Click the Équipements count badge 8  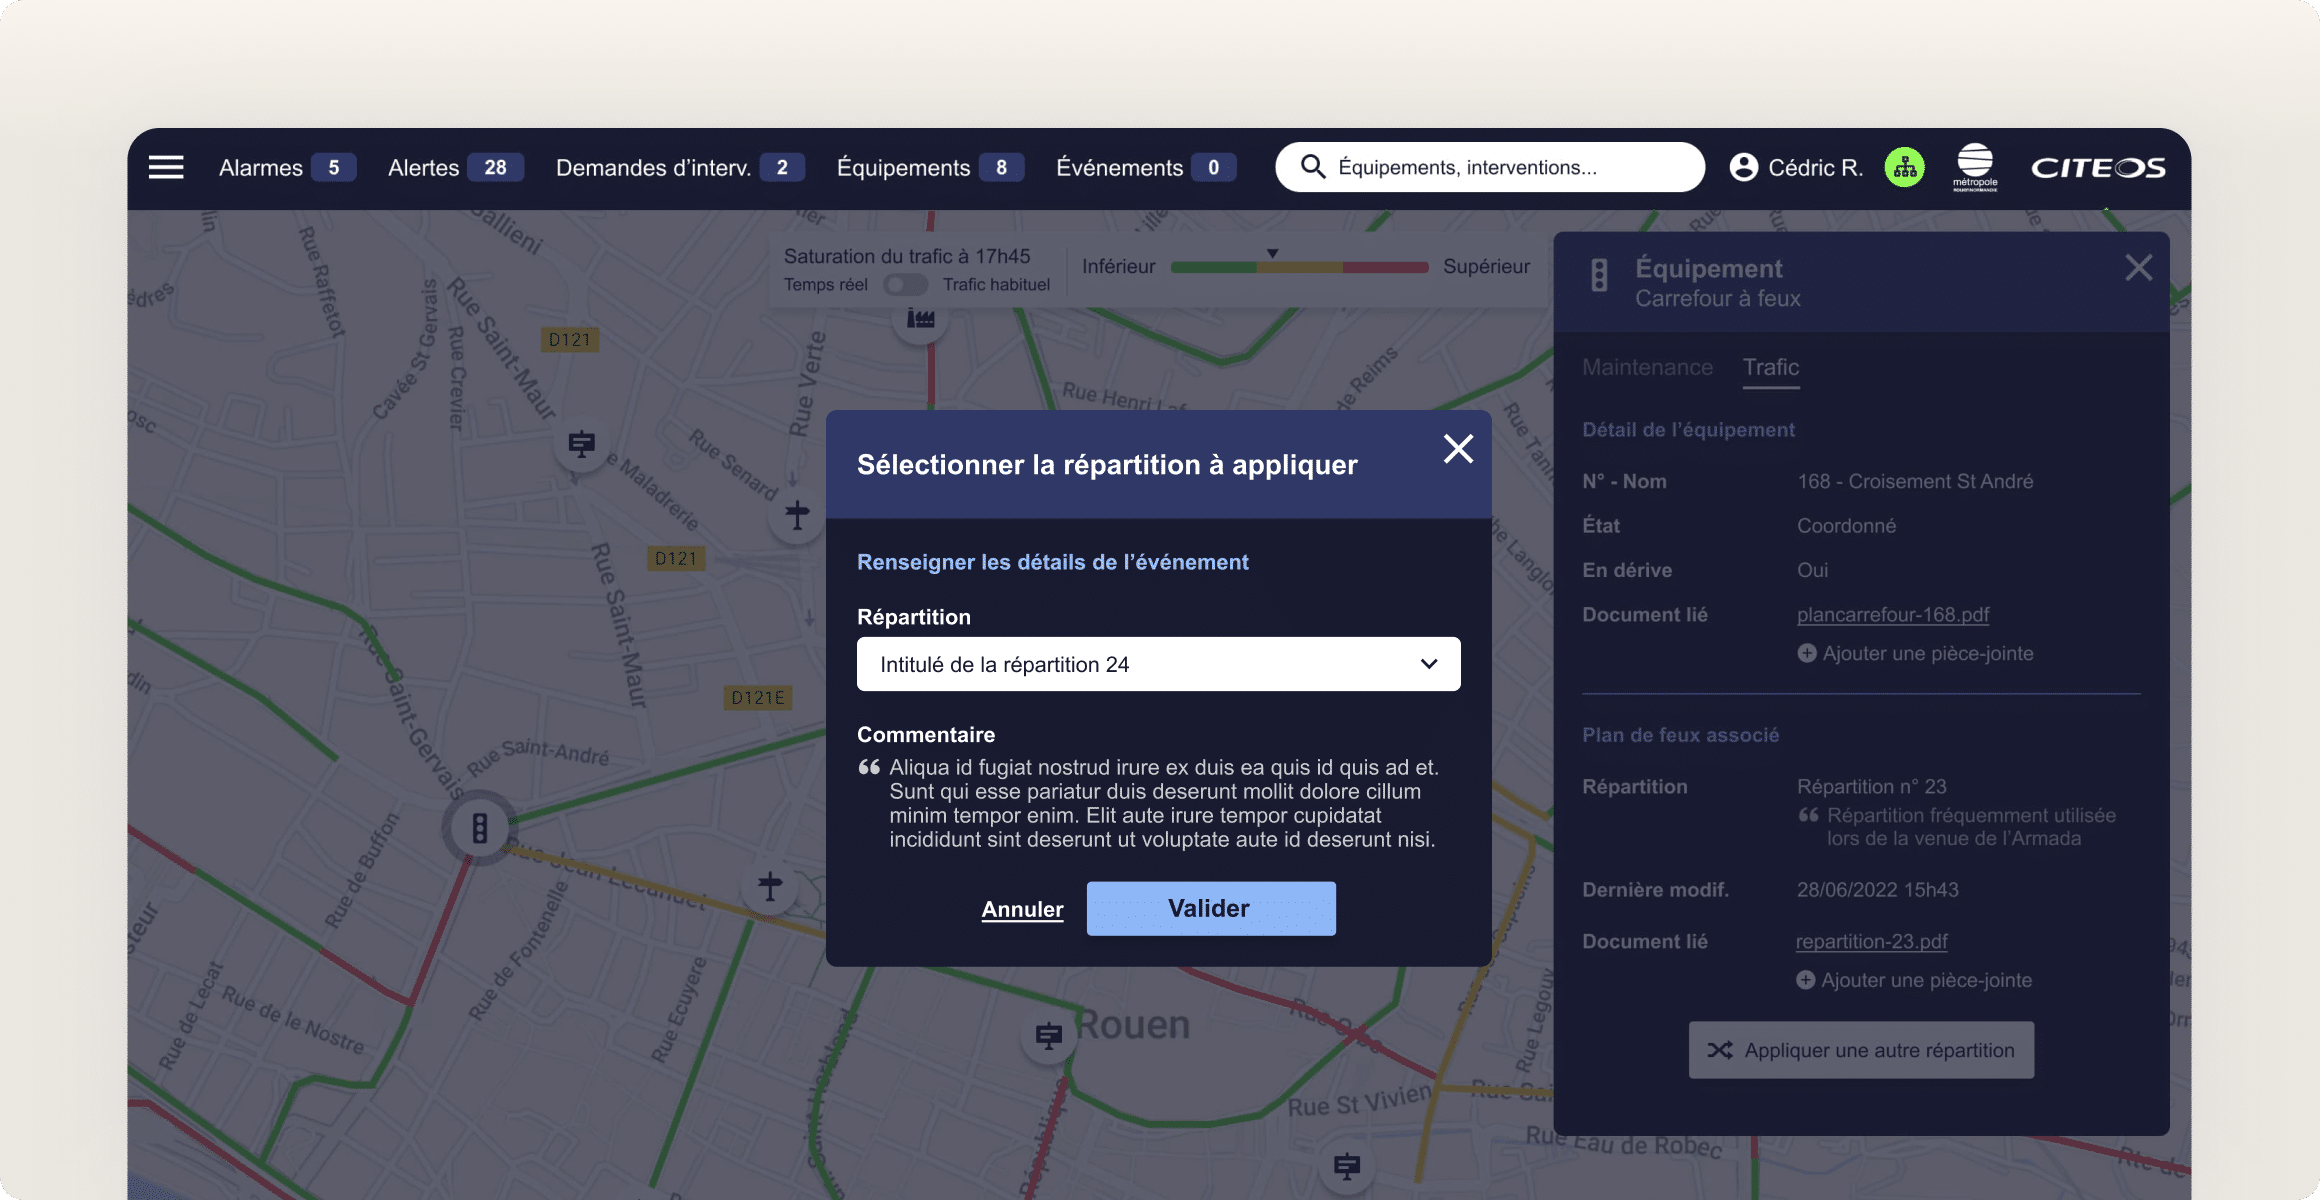click(x=1001, y=167)
